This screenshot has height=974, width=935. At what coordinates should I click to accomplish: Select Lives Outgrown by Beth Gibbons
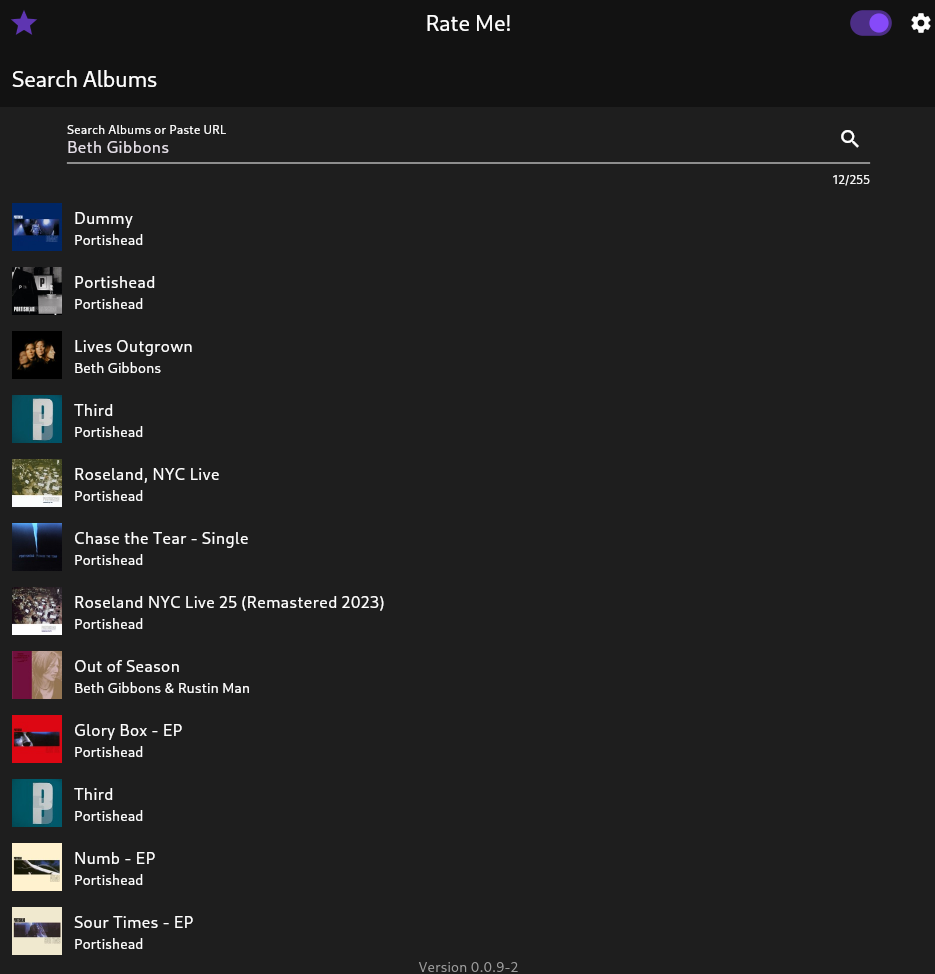coord(133,346)
